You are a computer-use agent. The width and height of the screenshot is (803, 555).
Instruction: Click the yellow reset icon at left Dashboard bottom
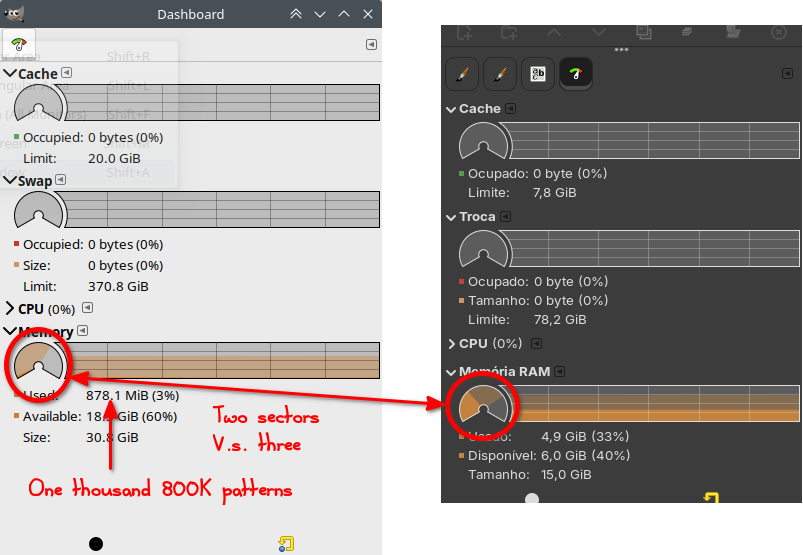[x=286, y=544]
